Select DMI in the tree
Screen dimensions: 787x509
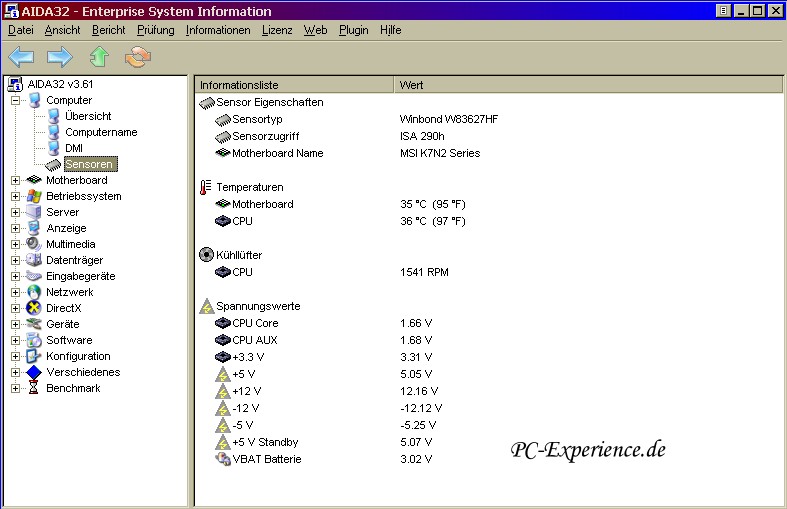(74, 148)
